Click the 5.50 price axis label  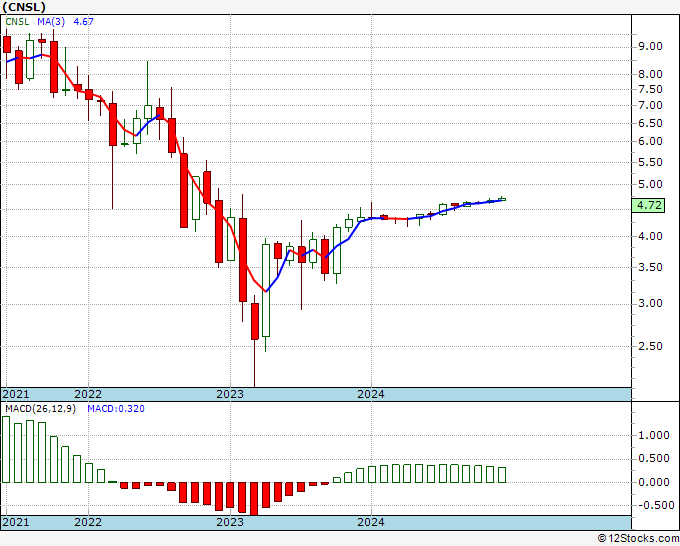650,162
